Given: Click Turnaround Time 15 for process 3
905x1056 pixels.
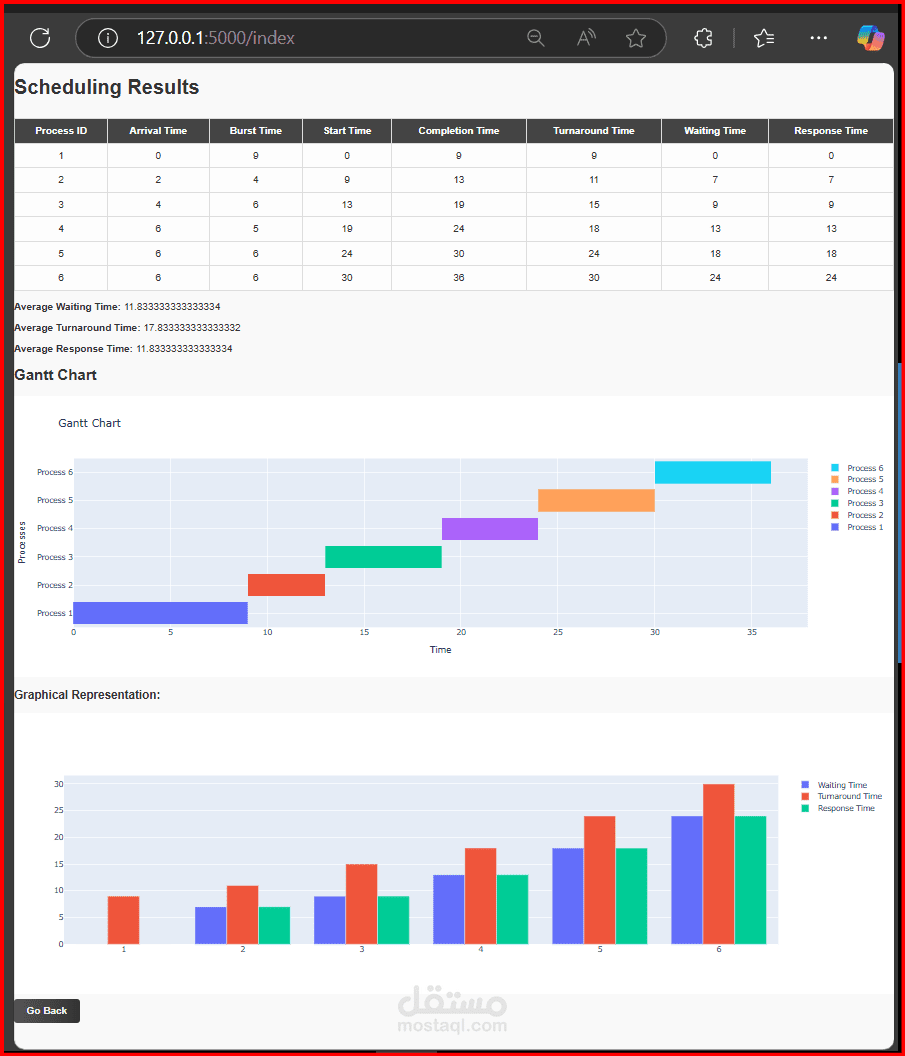Looking at the screenshot, I should pos(594,205).
